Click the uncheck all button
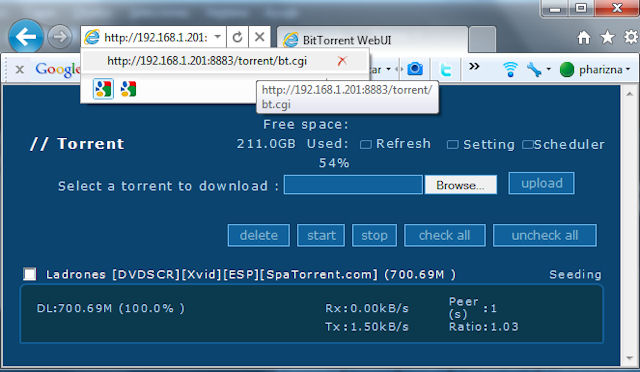Viewport: 640px width, 372px height. point(545,235)
